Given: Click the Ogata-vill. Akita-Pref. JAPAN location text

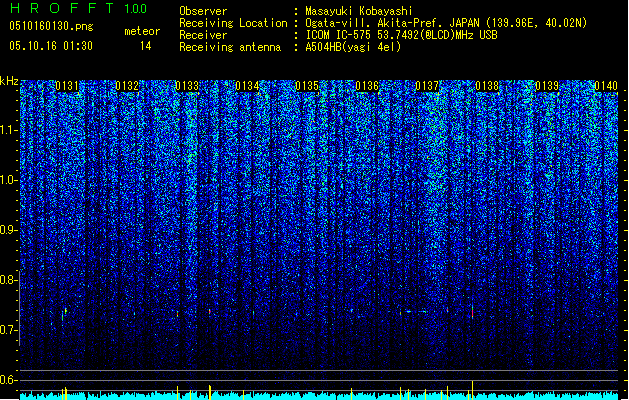Looking at the screenshot, I should (446, 23).
